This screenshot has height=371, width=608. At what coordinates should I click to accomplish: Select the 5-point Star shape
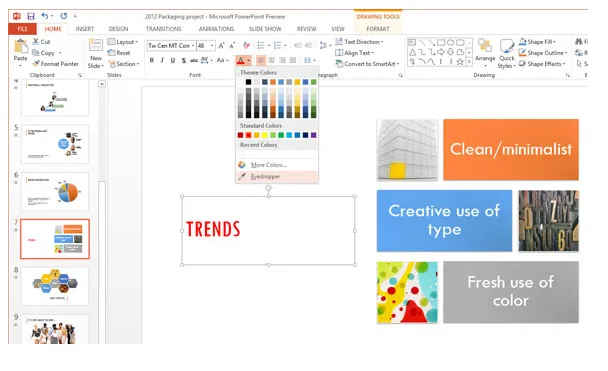460,62
